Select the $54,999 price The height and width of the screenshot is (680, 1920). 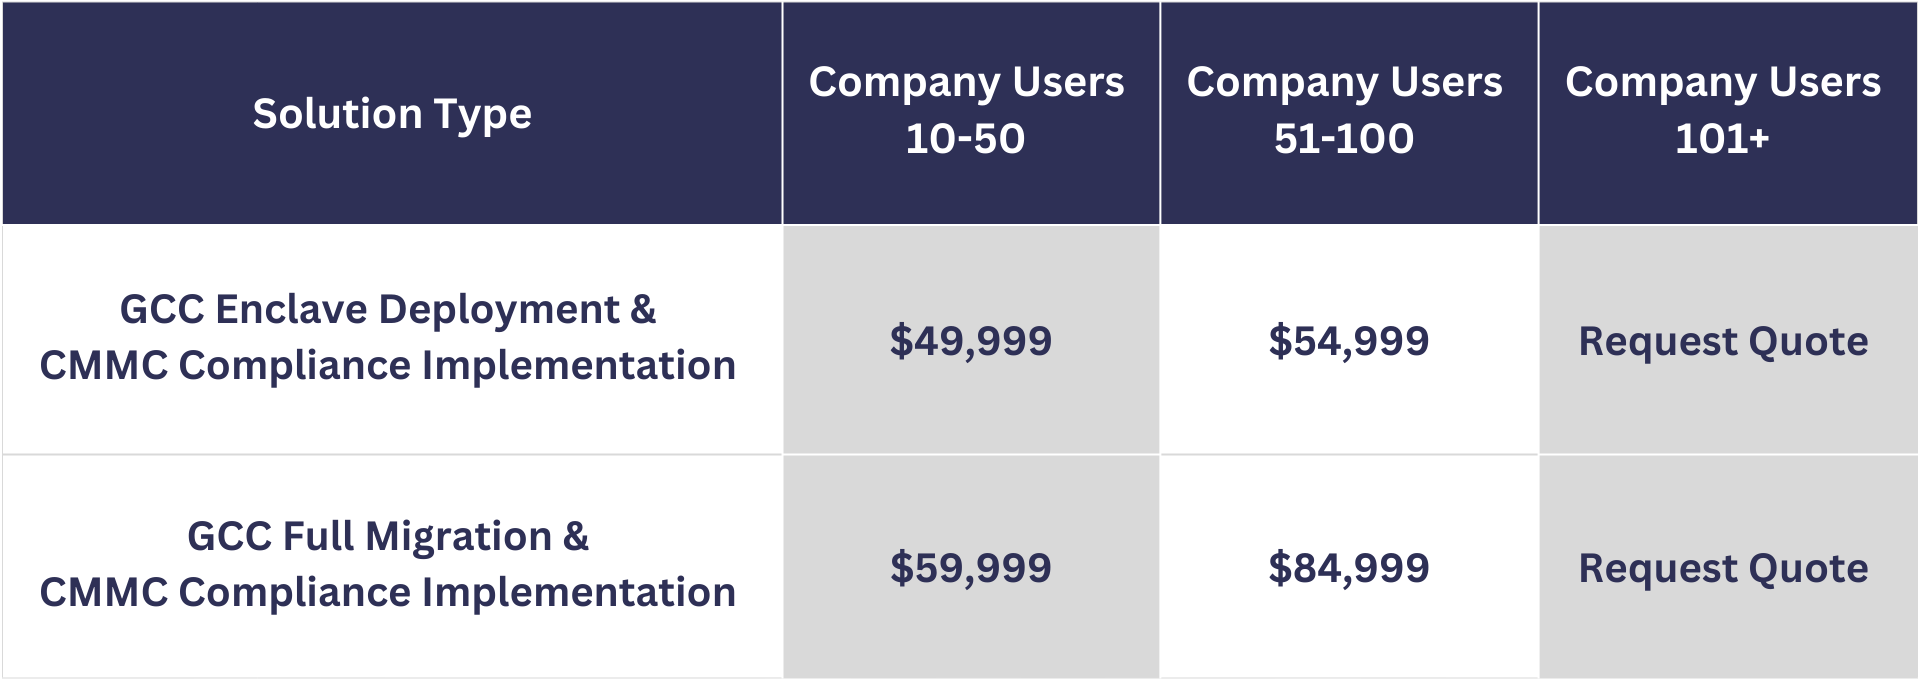click(x=1348, y=341)
